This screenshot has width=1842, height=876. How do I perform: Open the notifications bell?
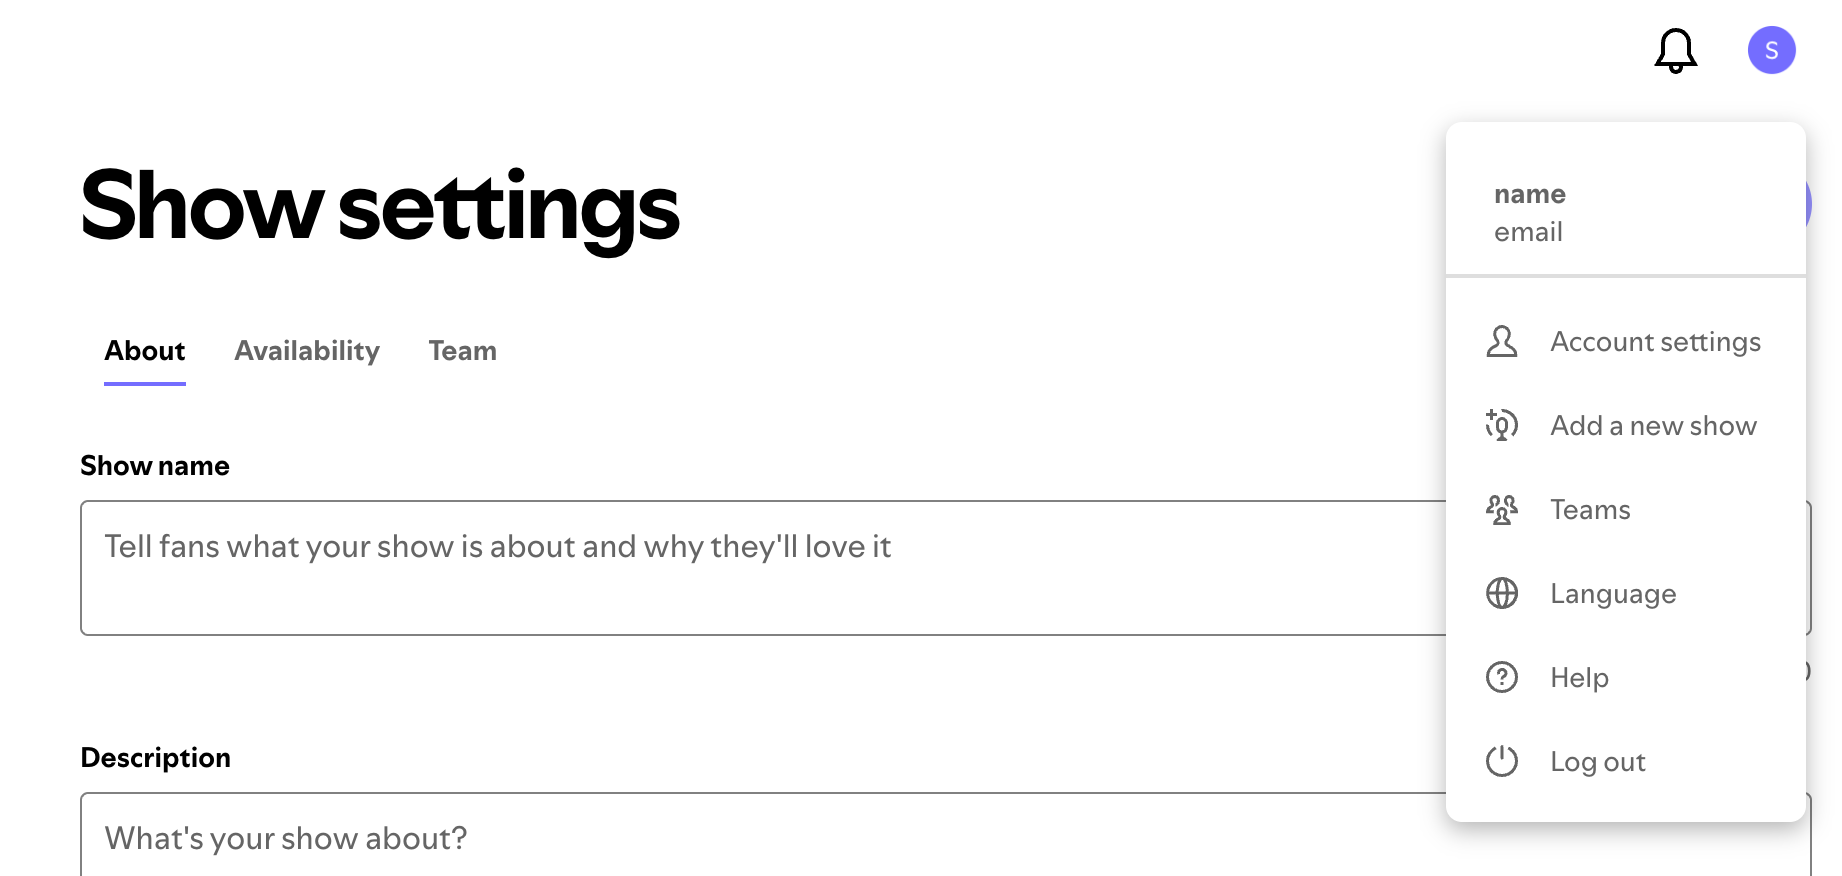pyautogui.click(x=1675, y=50)
